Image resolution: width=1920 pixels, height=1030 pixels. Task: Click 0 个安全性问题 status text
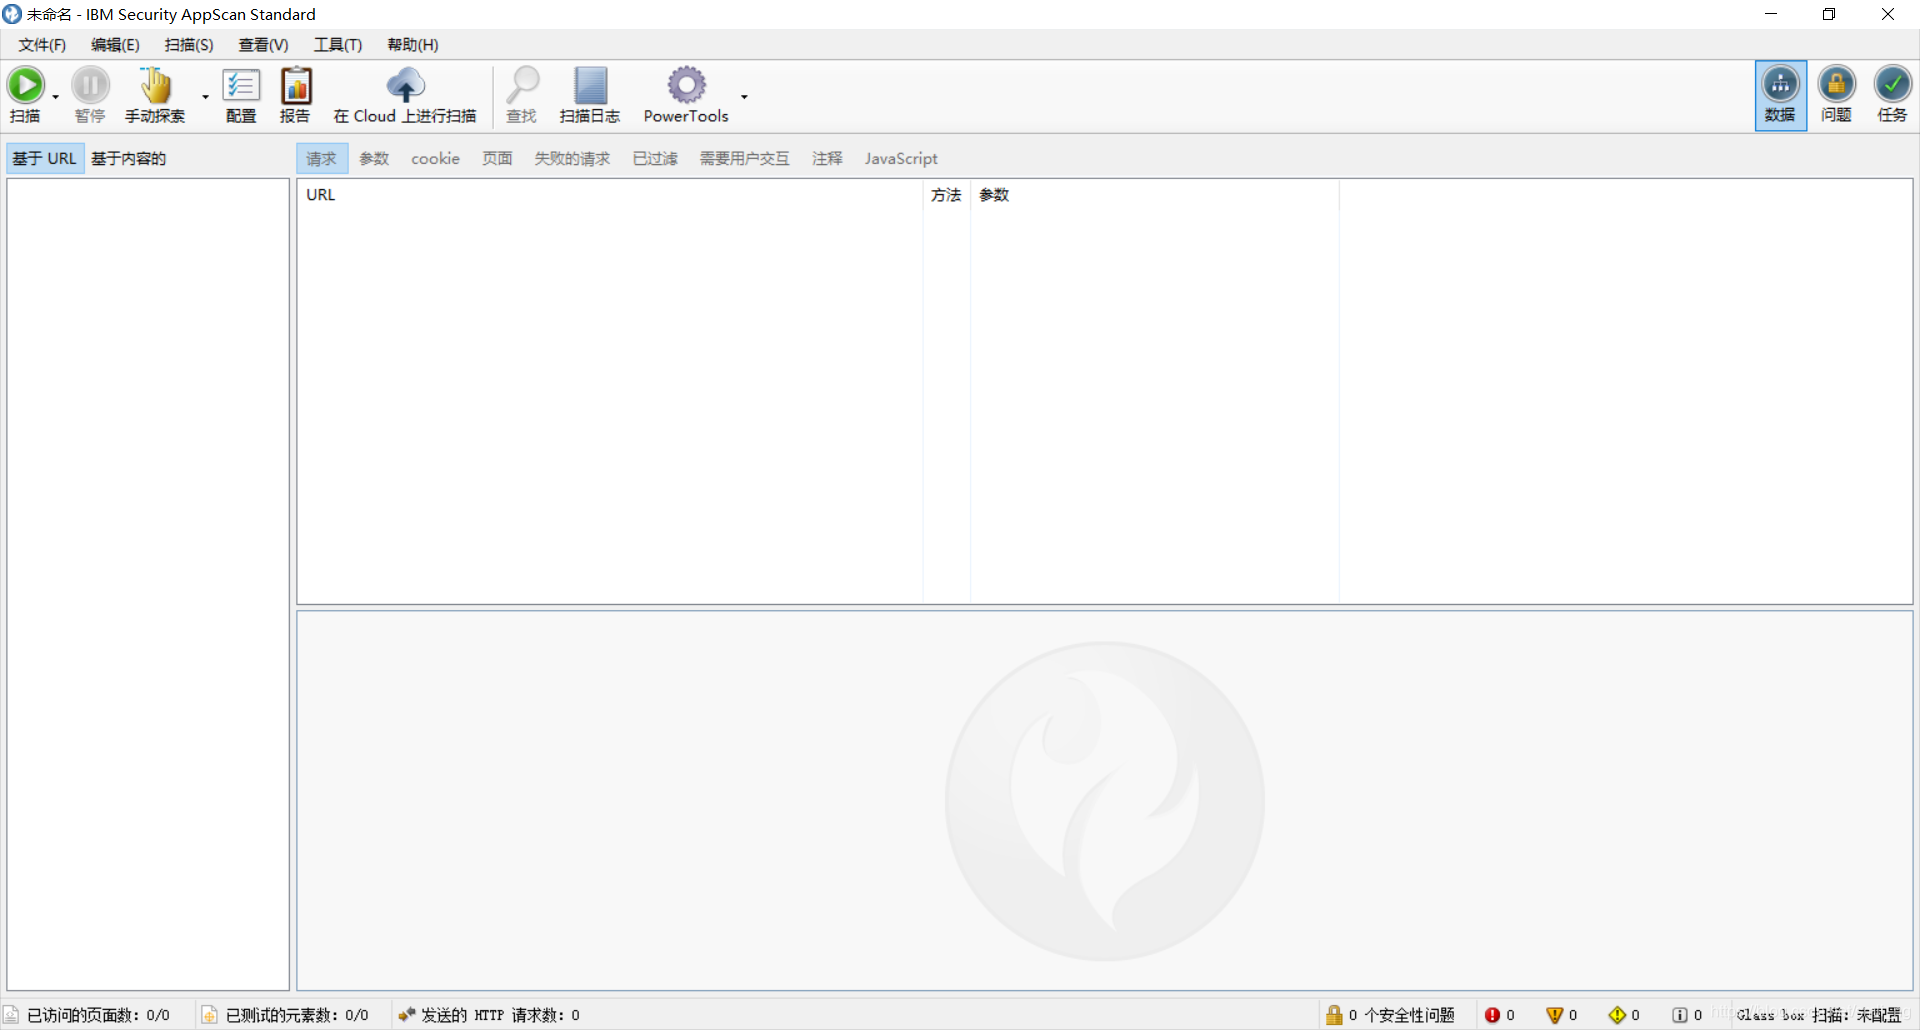tap(1401, 1015)
